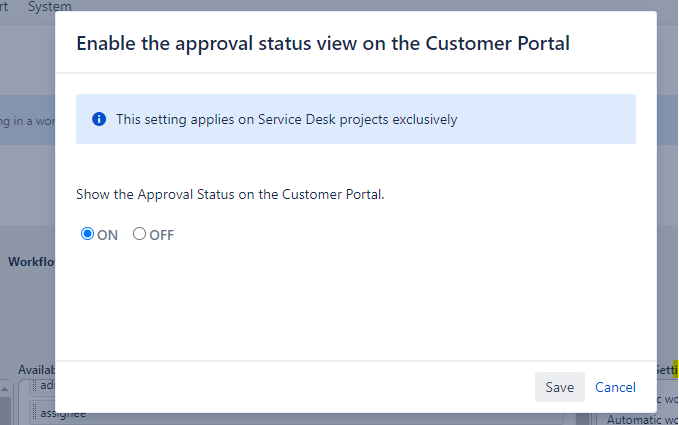Click the Service Desk projects info banner
The image size is (679, 425).
point(356,119)
